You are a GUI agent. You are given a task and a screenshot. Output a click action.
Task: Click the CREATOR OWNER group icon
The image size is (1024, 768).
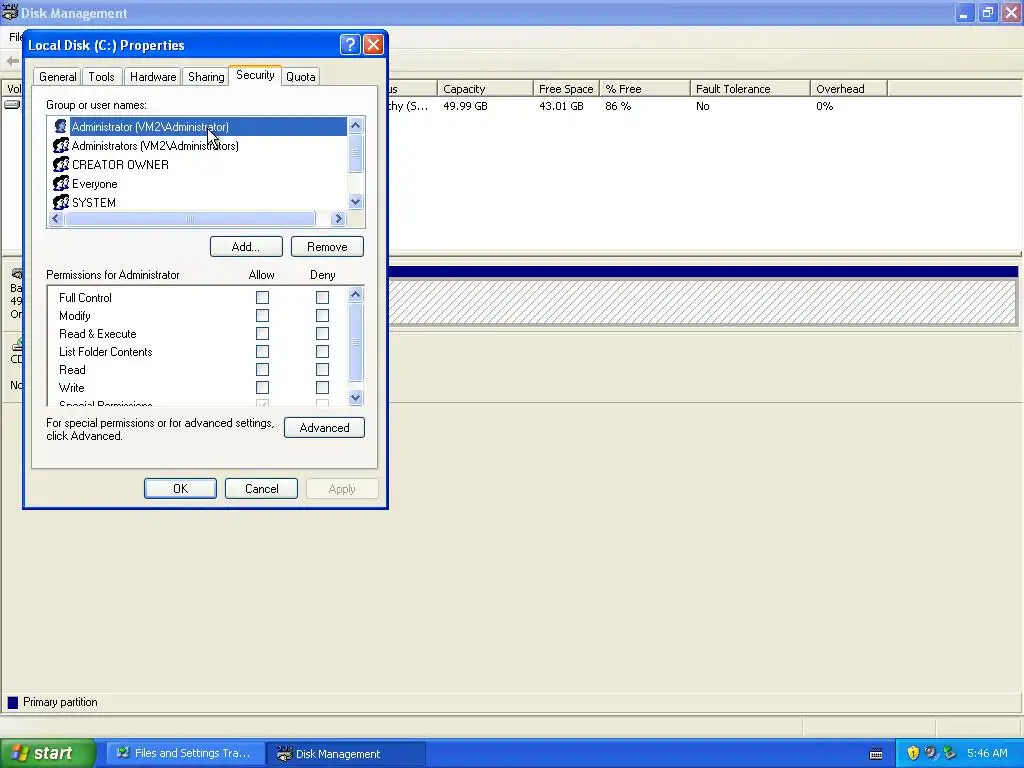pos(61,165)
